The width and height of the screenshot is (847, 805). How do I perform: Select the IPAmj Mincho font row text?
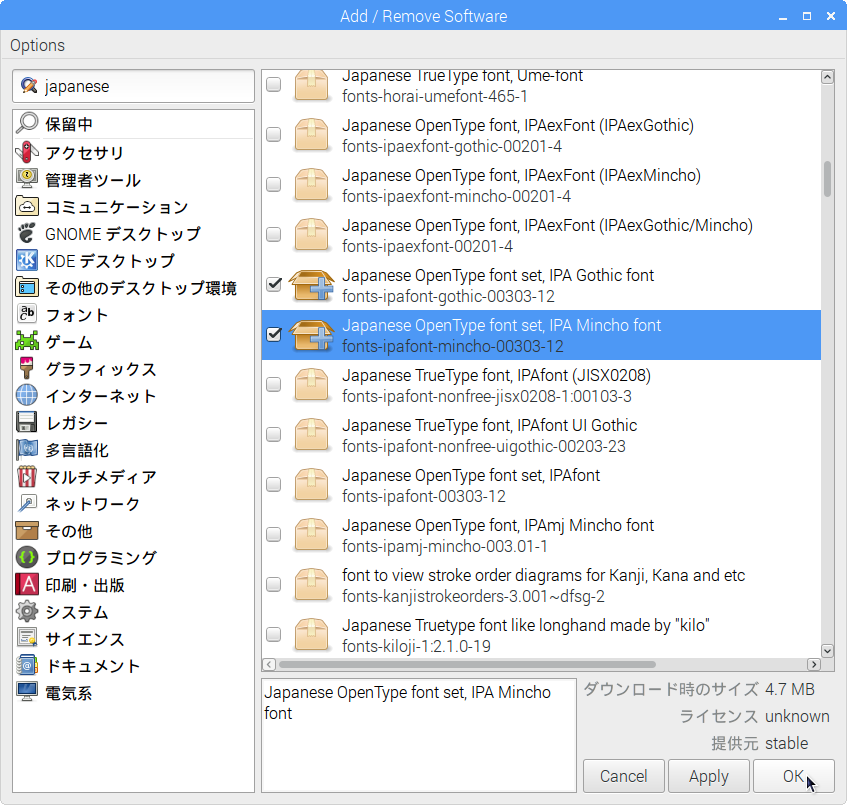[x=498, y=535]
